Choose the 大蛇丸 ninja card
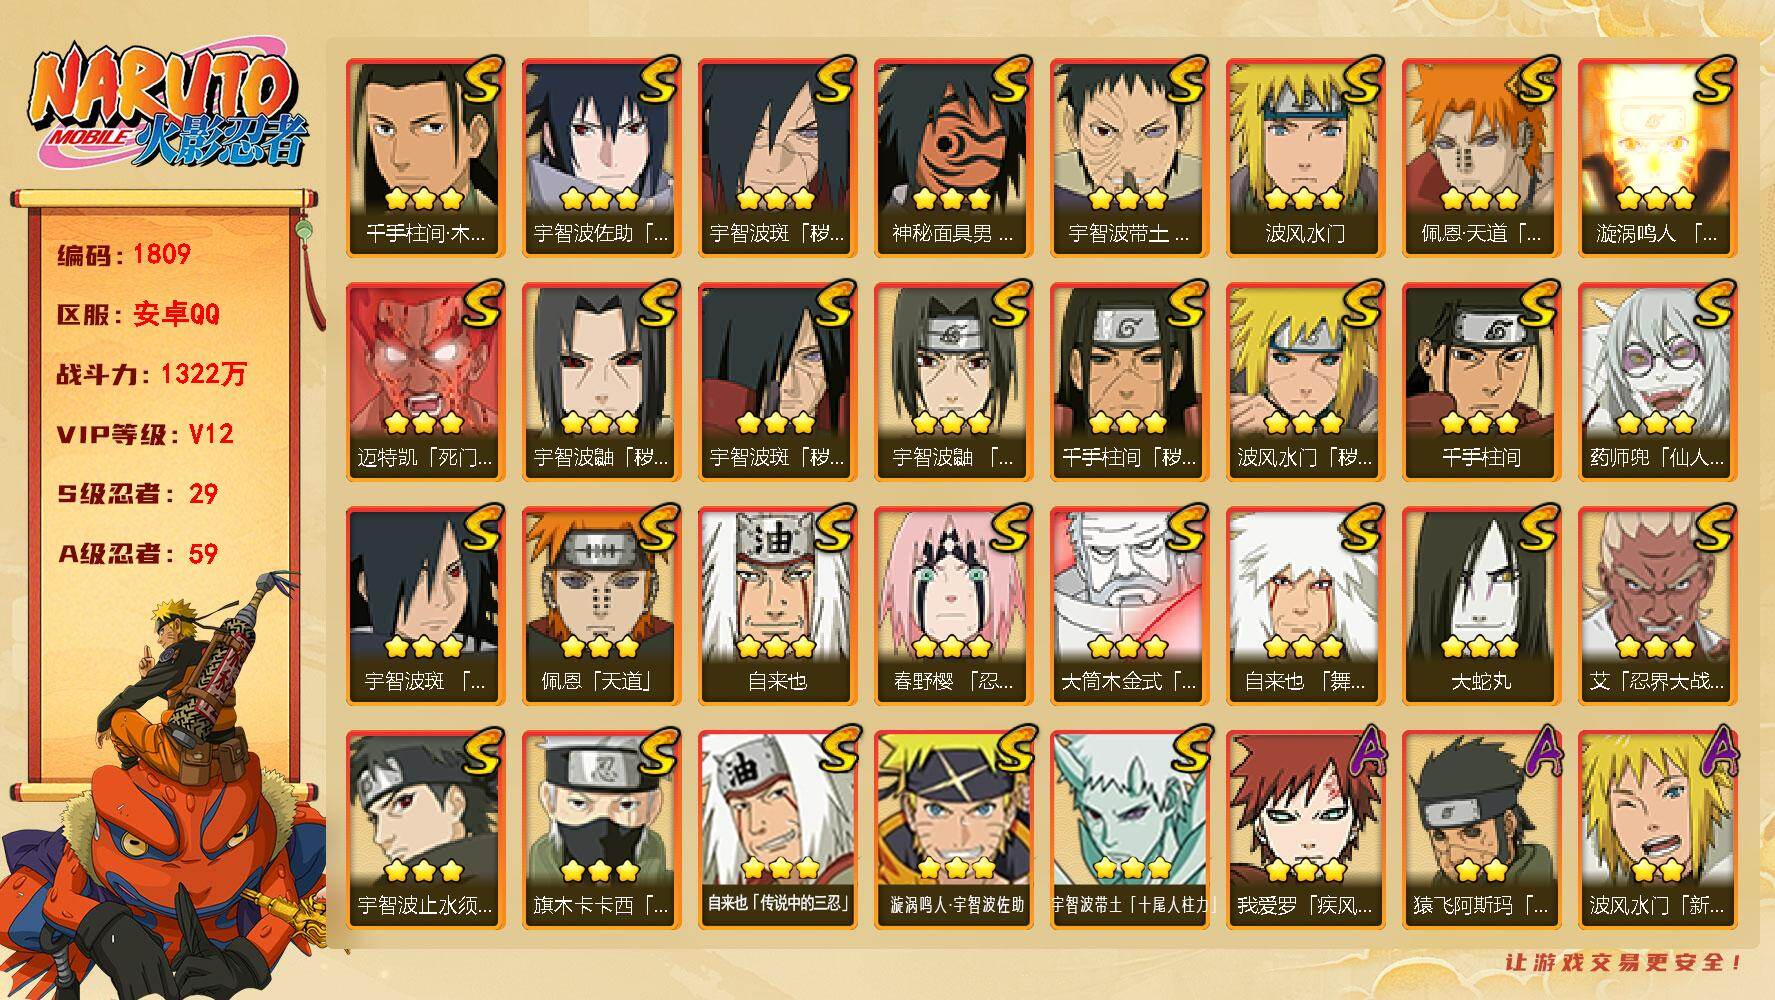 (1481, 605)
